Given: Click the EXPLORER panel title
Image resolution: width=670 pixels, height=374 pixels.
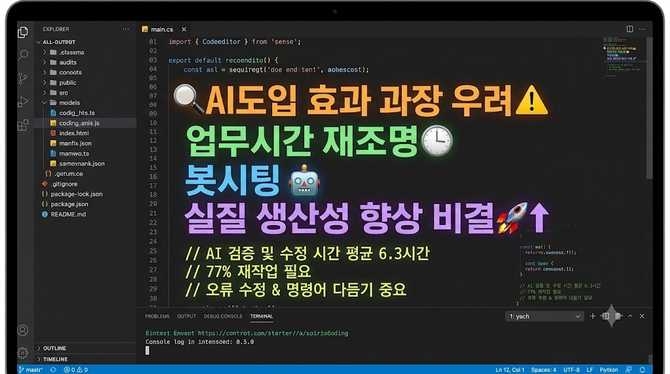Looking at the screenshot, I should 56,29.
